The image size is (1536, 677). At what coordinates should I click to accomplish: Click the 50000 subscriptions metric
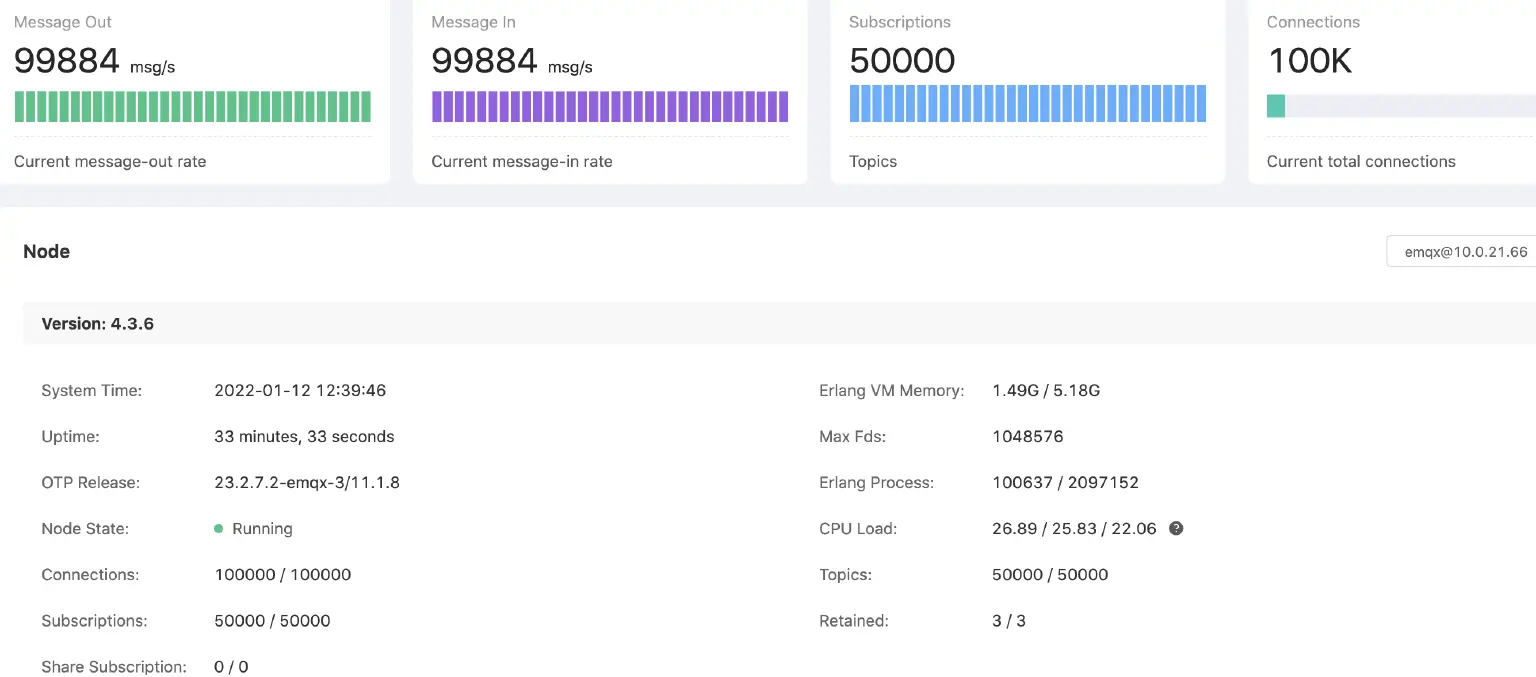click(x=901, y=60)
